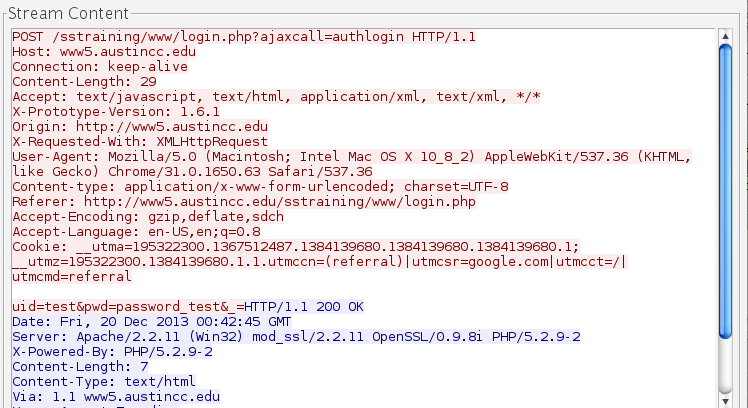Click the POST /sstraining/www/login.php request line
This screenshot has width=748, height=408.
pyautogui.click(x=244, y=38)
